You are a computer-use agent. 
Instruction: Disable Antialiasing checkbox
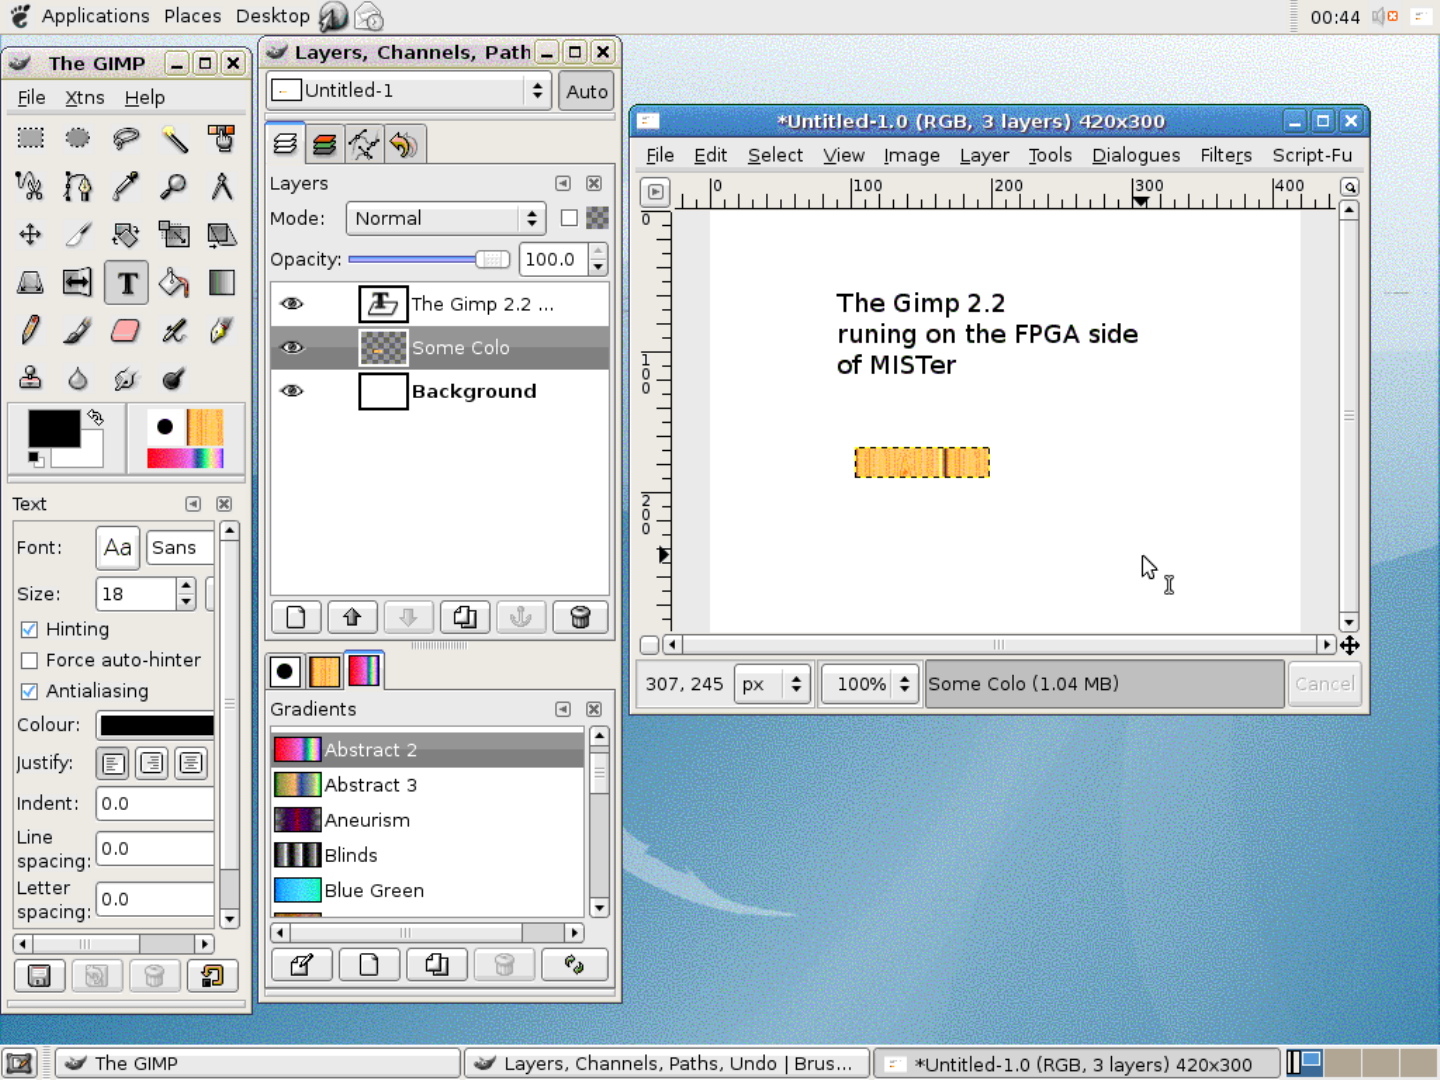click(x=29, y=691)
